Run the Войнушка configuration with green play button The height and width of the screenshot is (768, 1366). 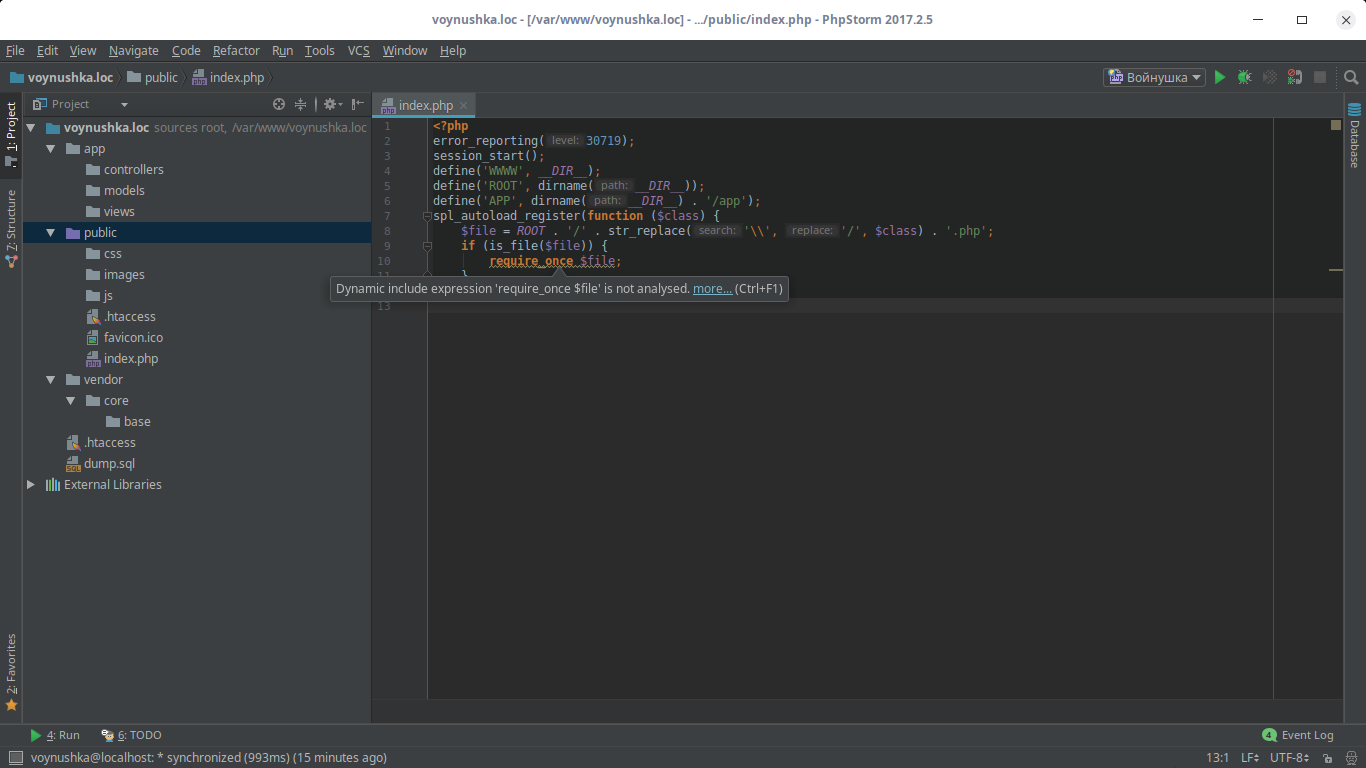1219,77
